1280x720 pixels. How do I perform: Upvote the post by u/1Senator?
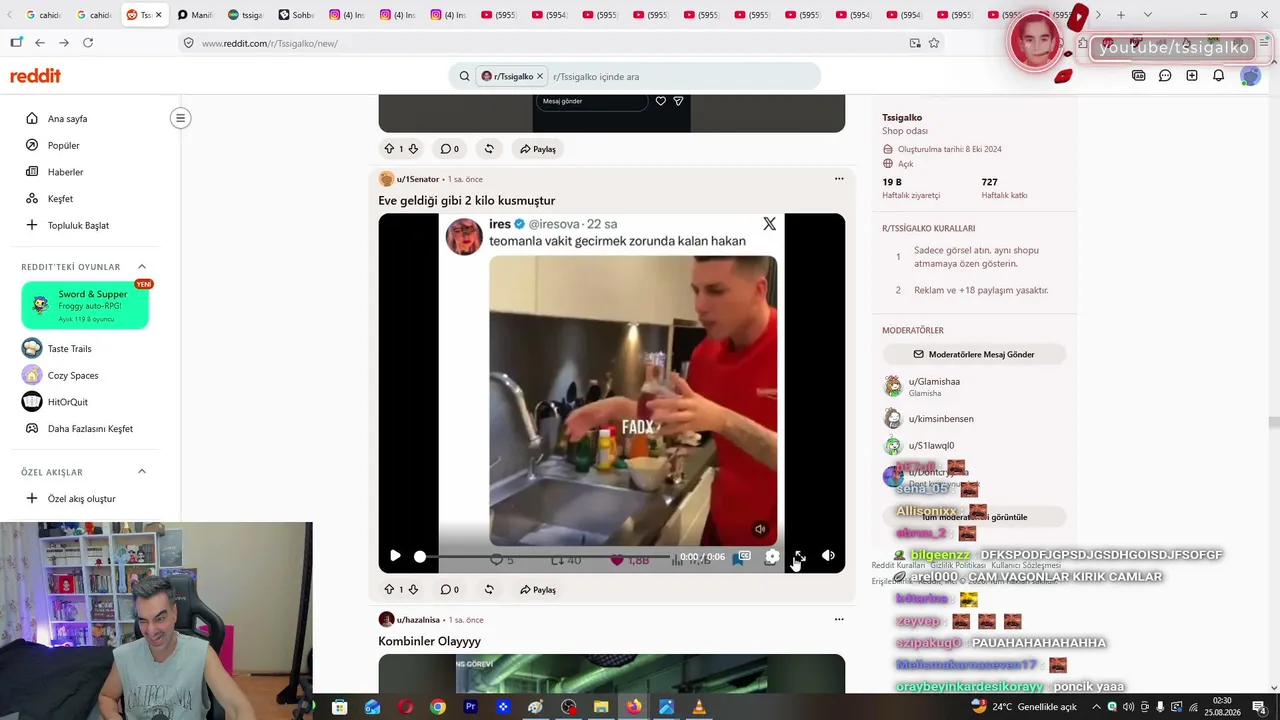[x=389, y=590]
